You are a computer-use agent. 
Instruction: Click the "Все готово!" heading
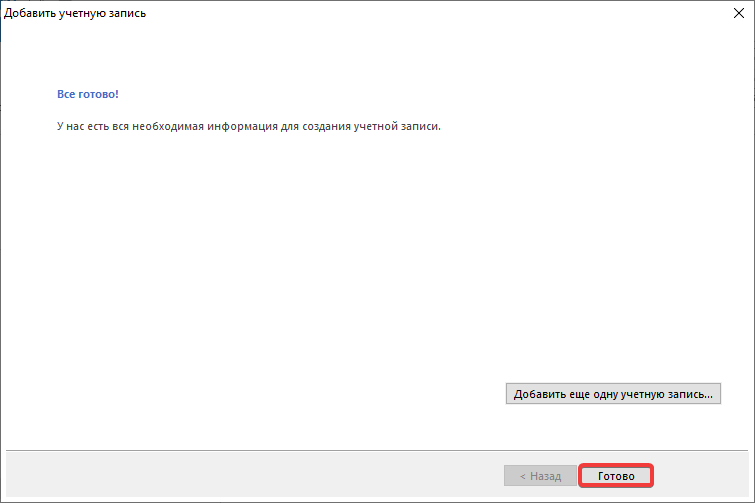pyautogui.click(x=88, y=94)
